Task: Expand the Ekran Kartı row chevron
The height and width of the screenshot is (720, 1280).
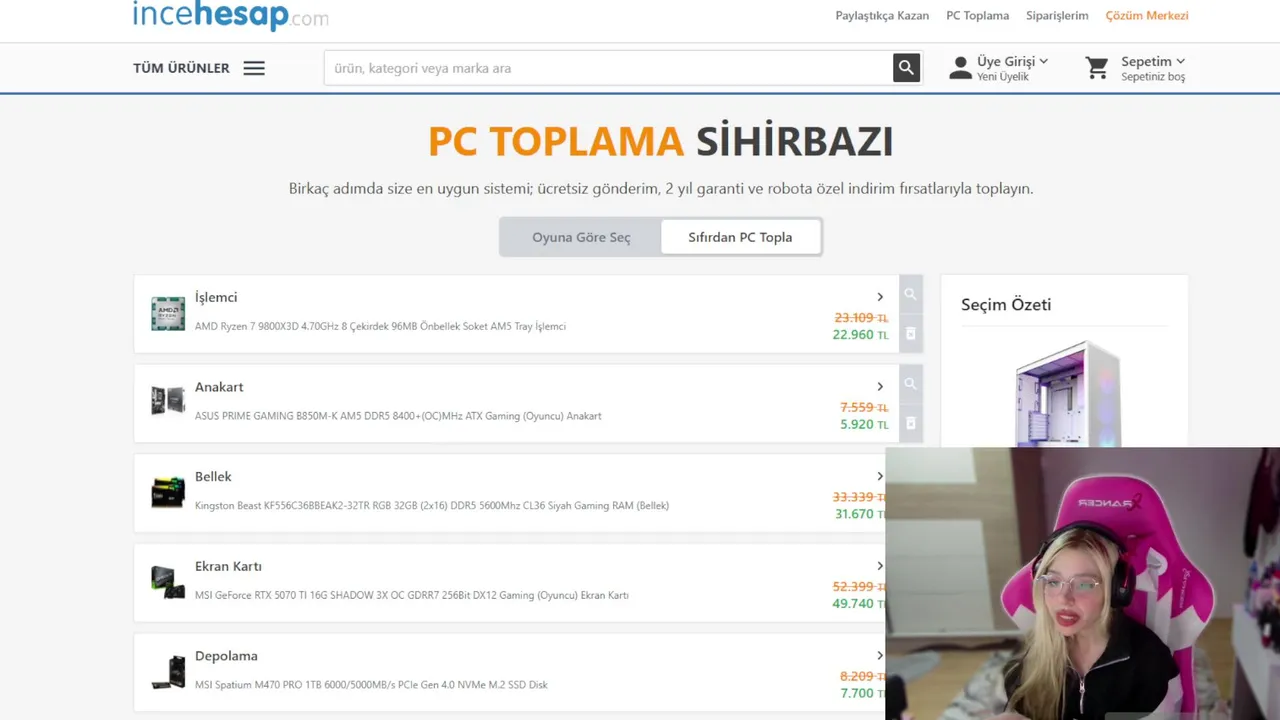Action: [880, 566]
